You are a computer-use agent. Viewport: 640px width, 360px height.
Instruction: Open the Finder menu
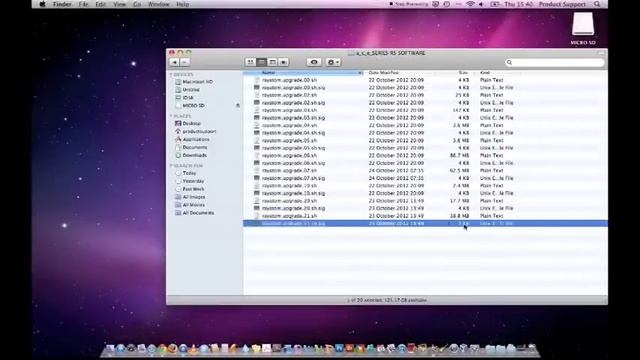62,4
